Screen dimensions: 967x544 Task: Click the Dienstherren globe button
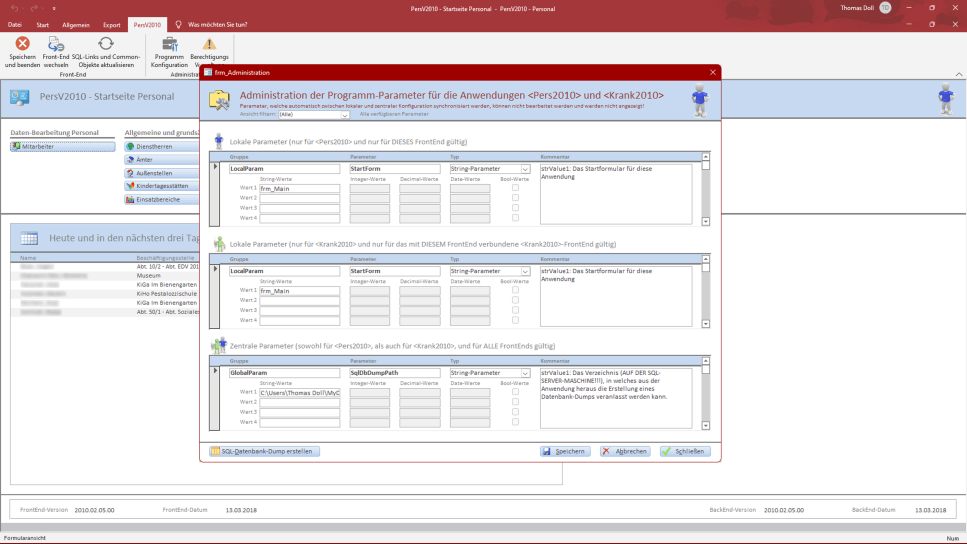click(161, 147)
